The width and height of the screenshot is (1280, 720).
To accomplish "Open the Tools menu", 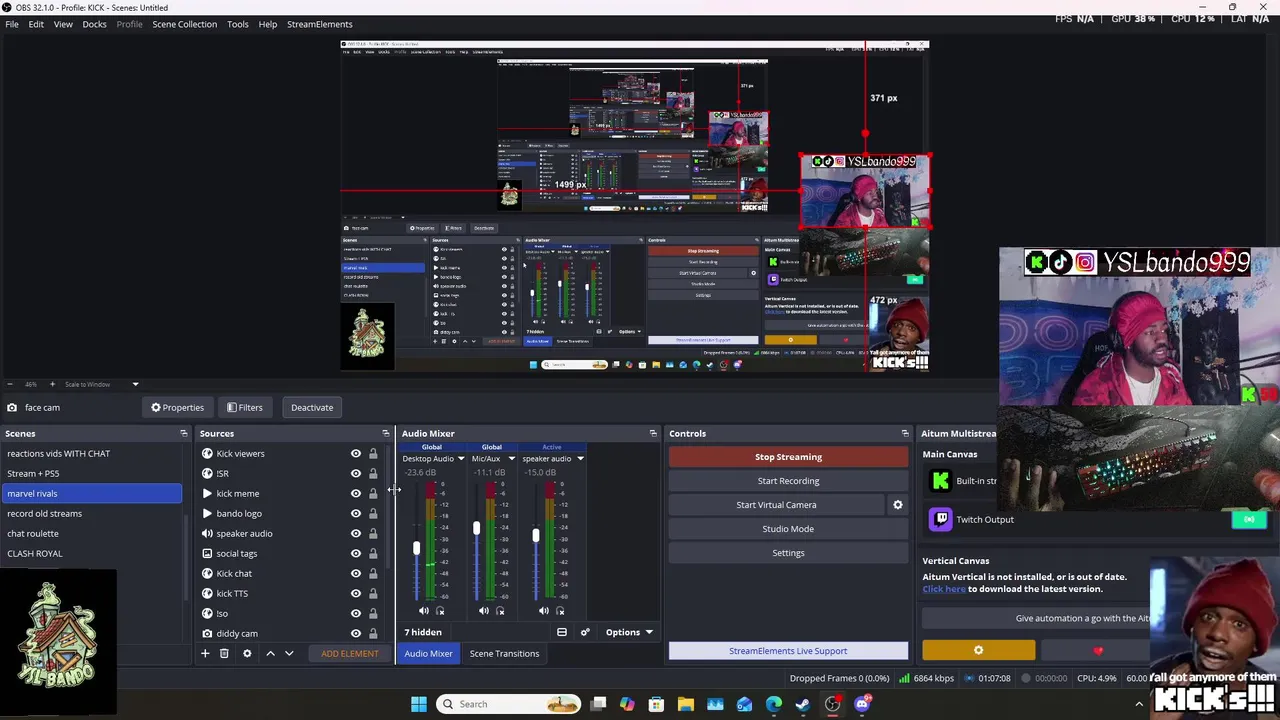I will click(237, 24).
